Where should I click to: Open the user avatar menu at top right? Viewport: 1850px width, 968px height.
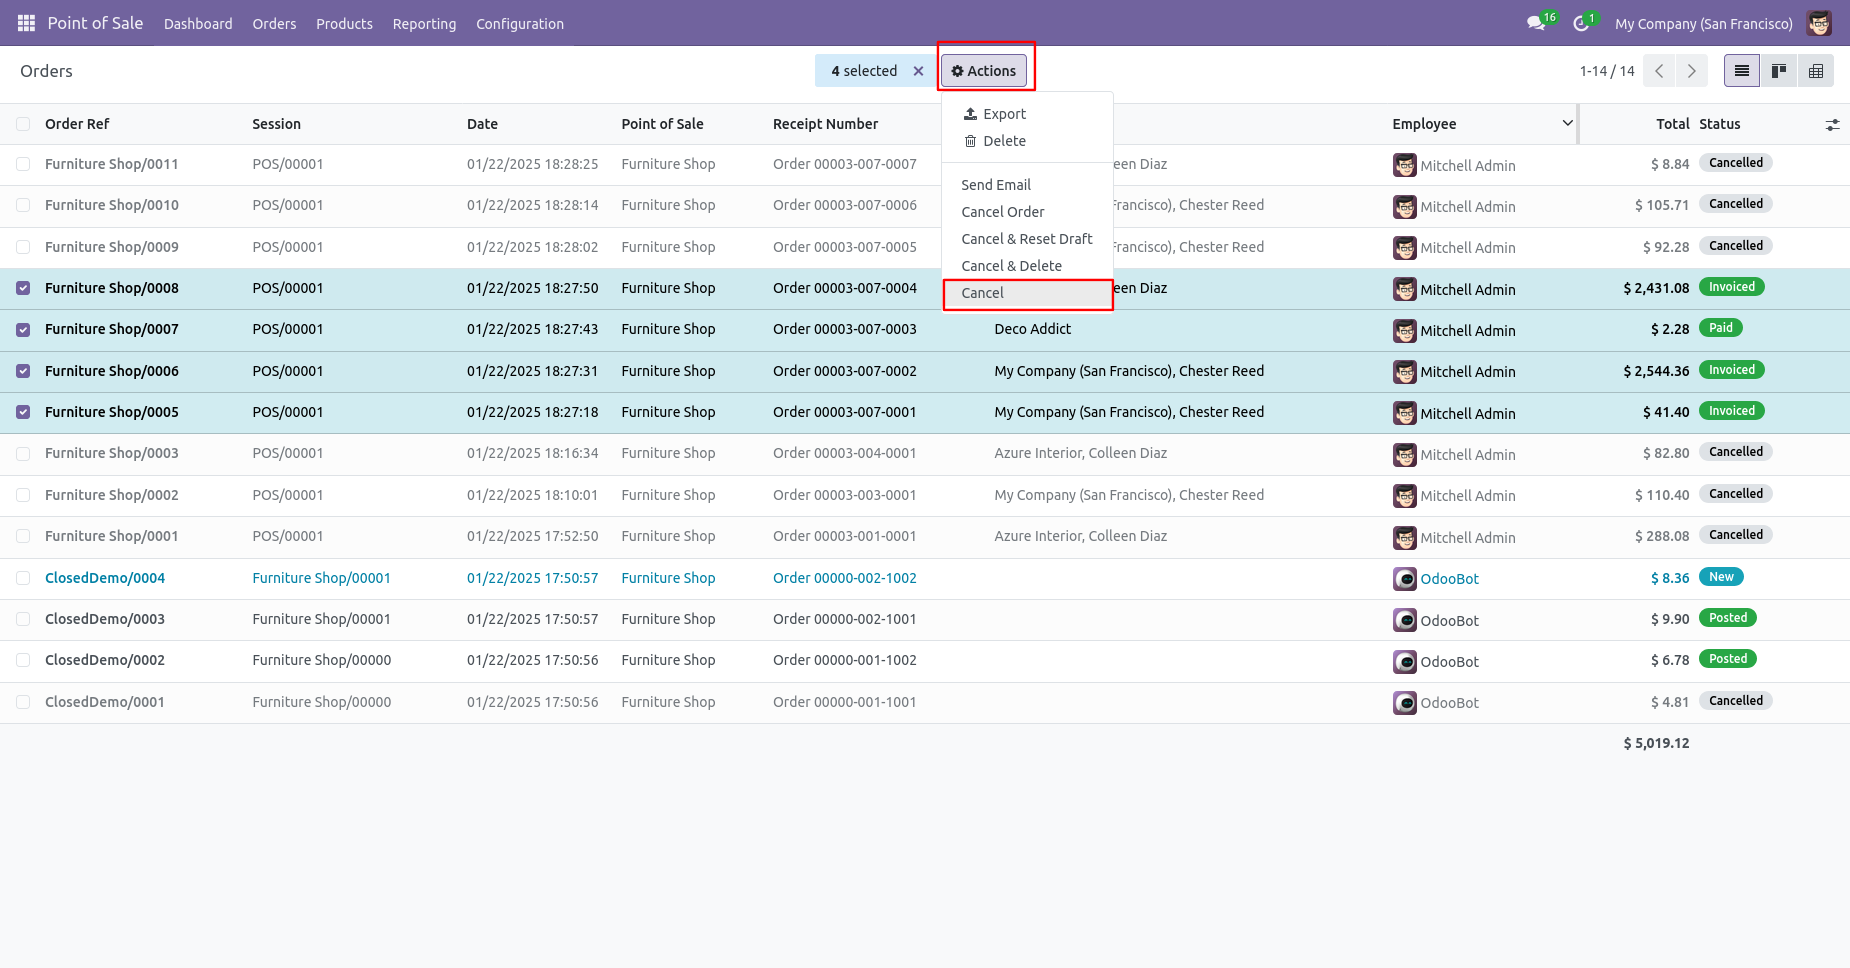1819,23
